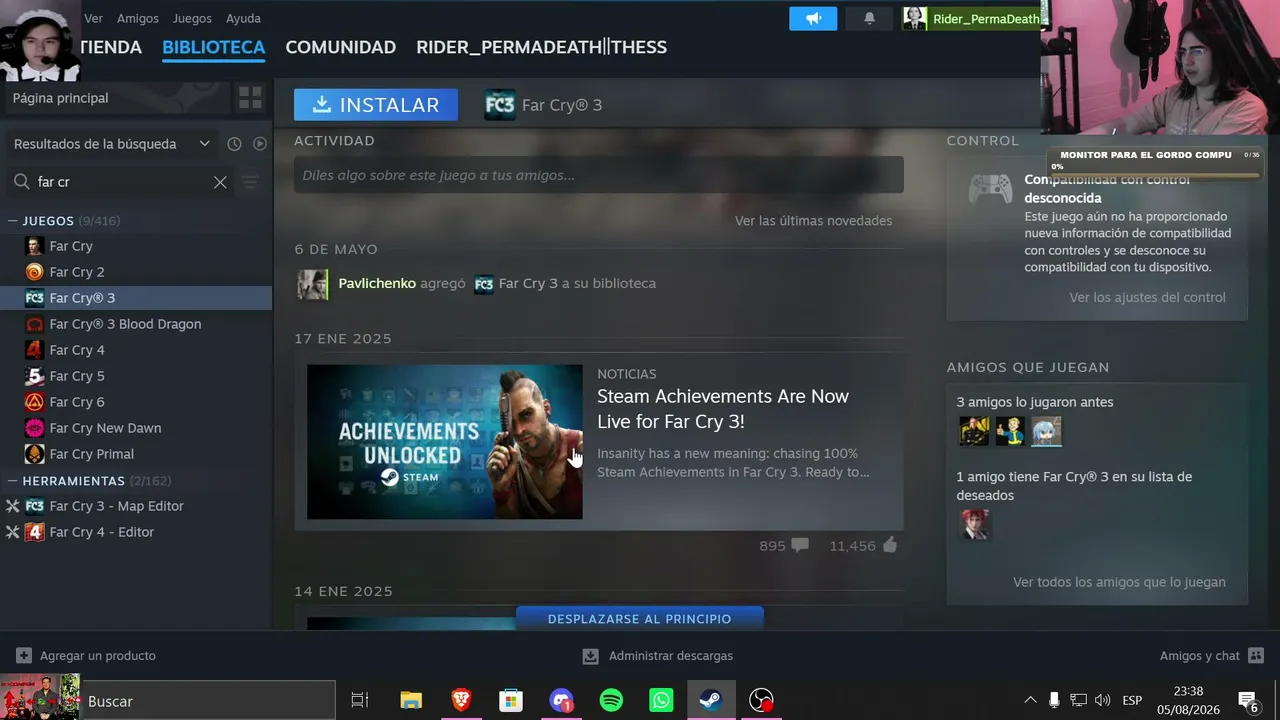
Task: View the 895 comments on the news post
Action: point(784,546)
